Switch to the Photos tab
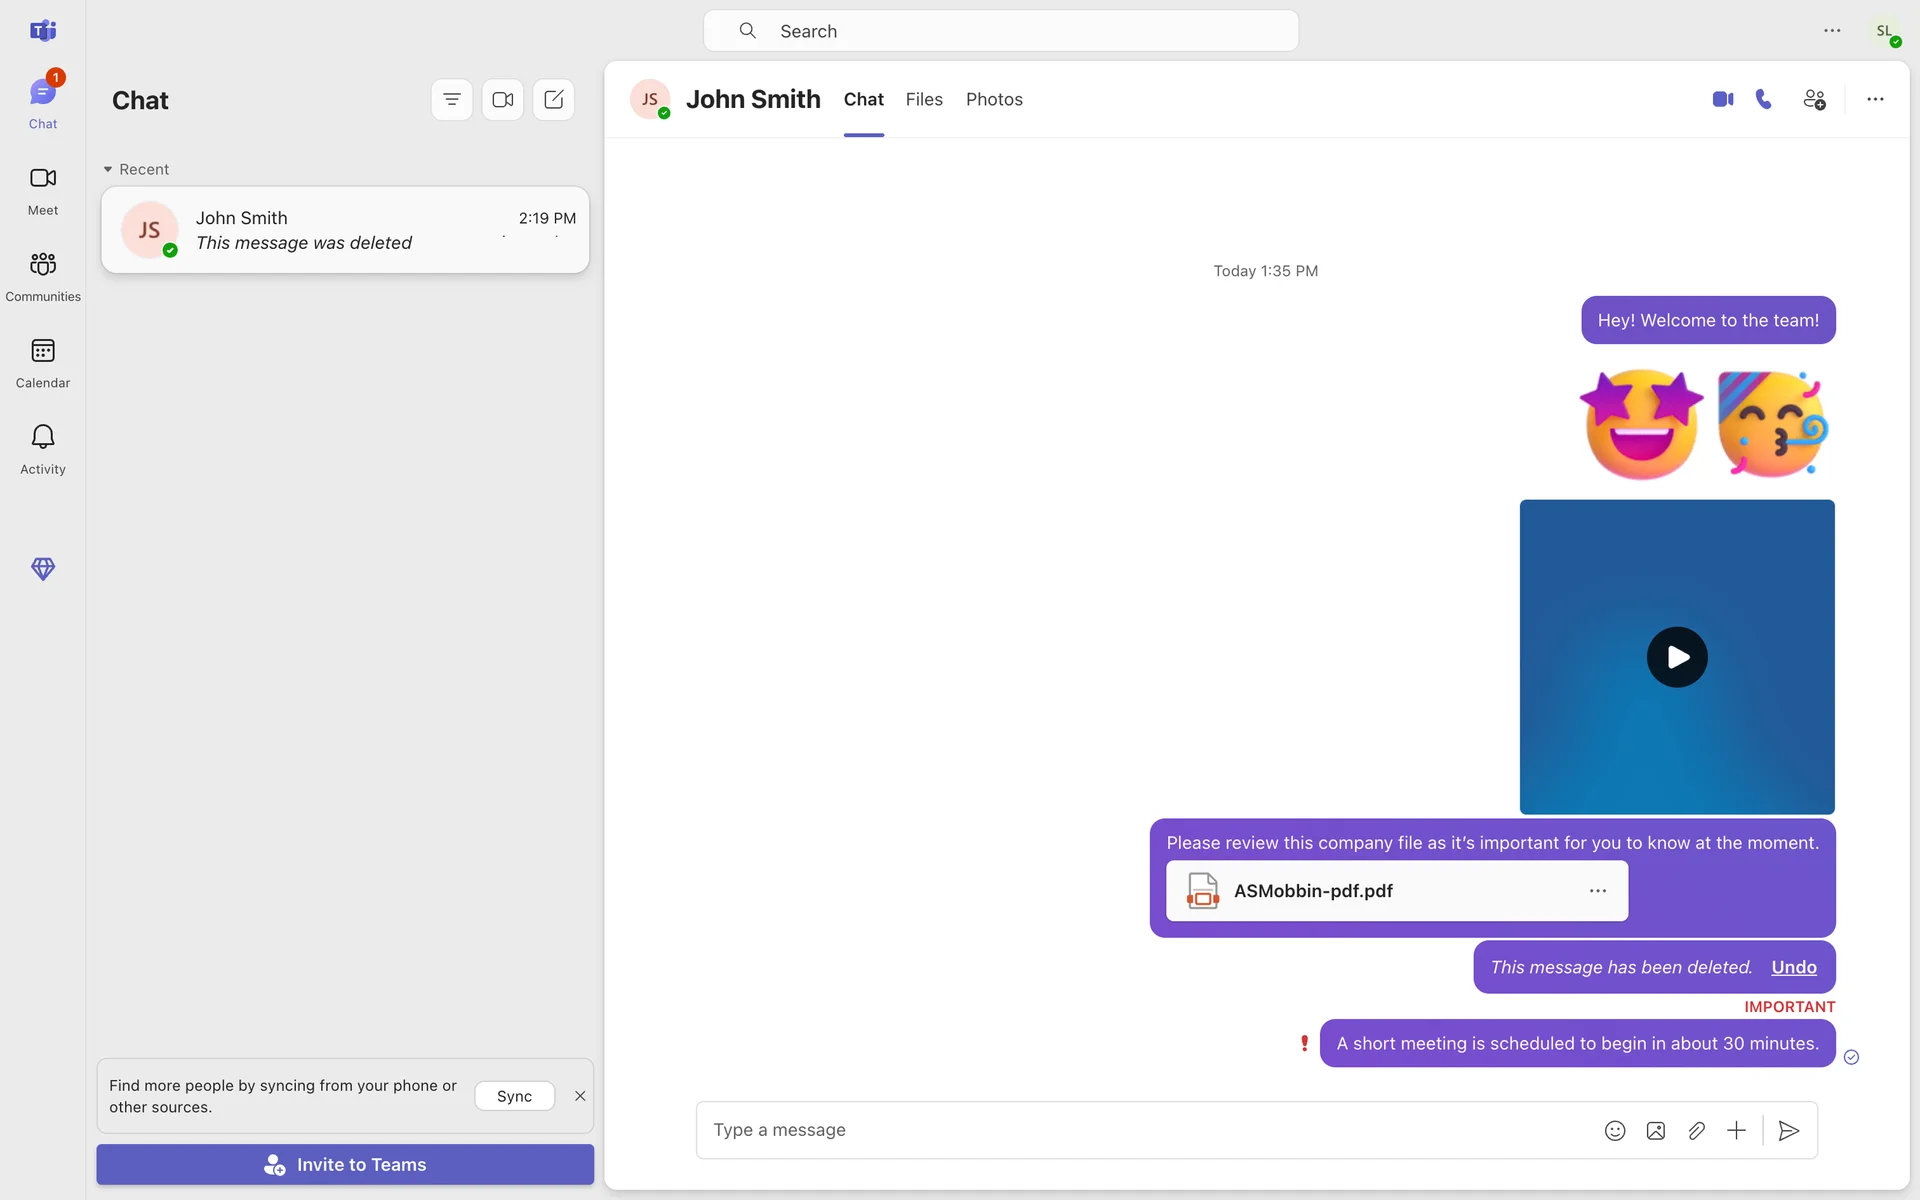 coord(994,99)
